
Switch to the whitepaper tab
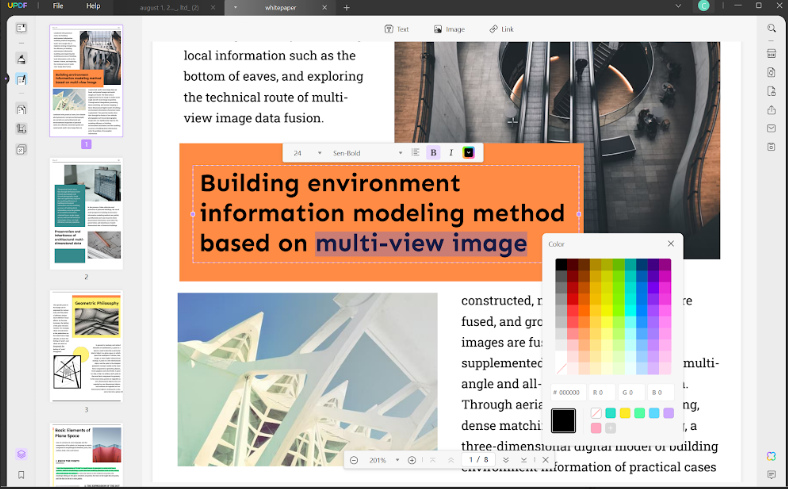click(280, 6)
